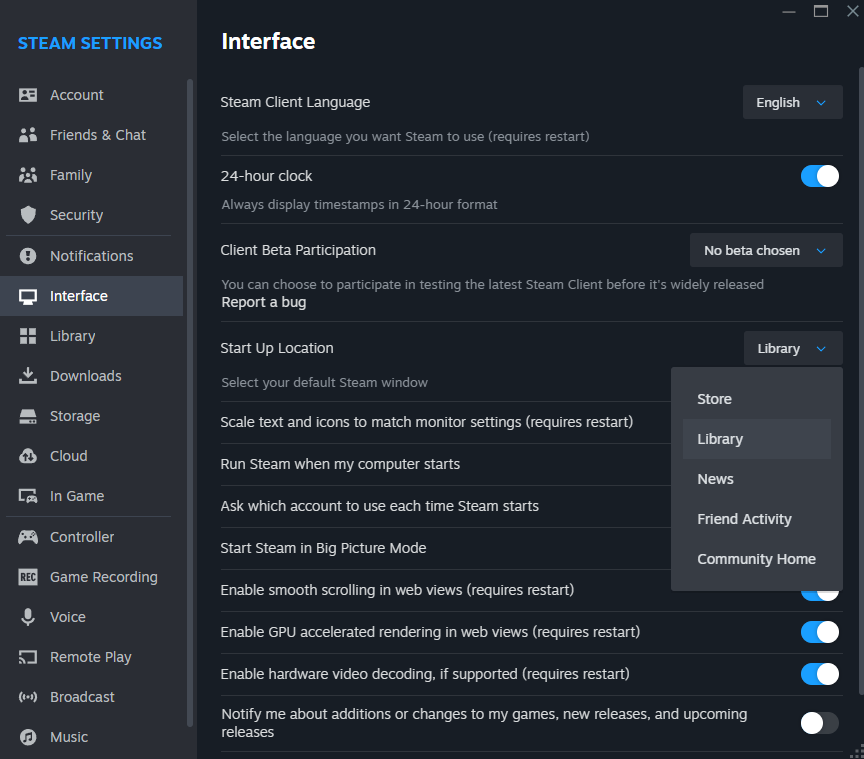The image size is (864, 759).
Task: Open Friends & Chat via its people icon
Action: point(28,135)
